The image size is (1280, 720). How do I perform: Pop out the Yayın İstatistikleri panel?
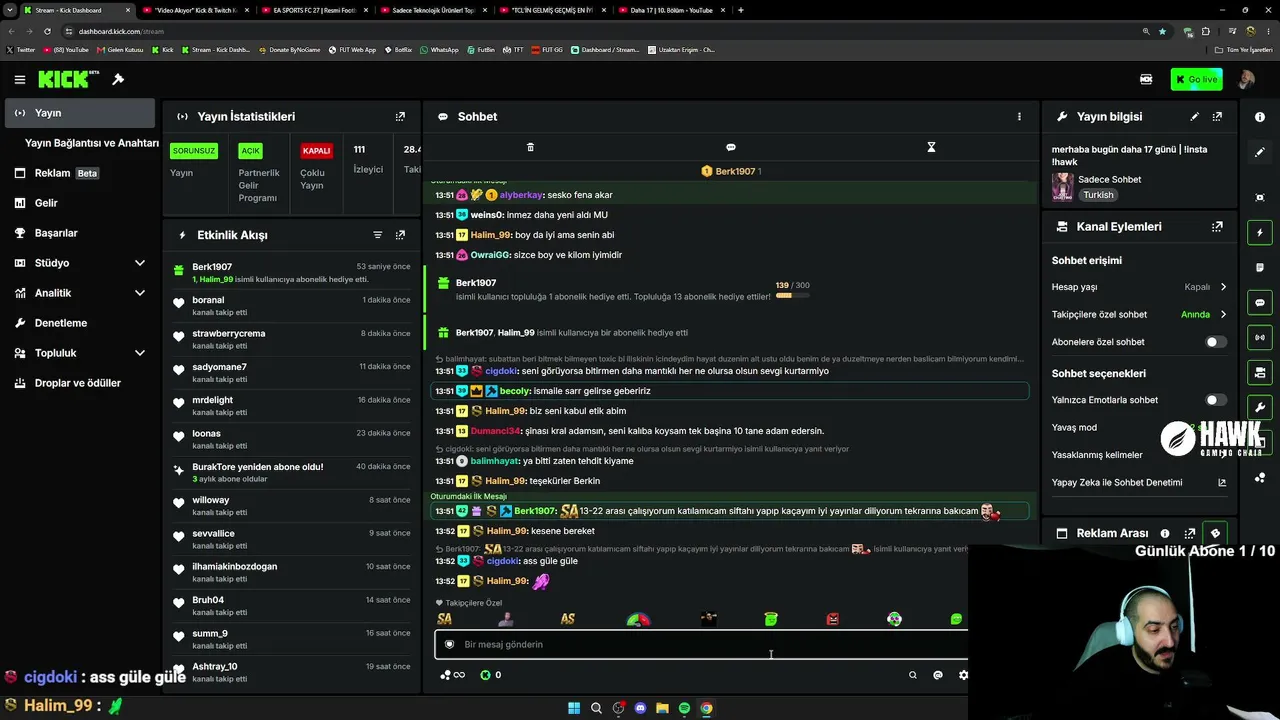(400, 116)
